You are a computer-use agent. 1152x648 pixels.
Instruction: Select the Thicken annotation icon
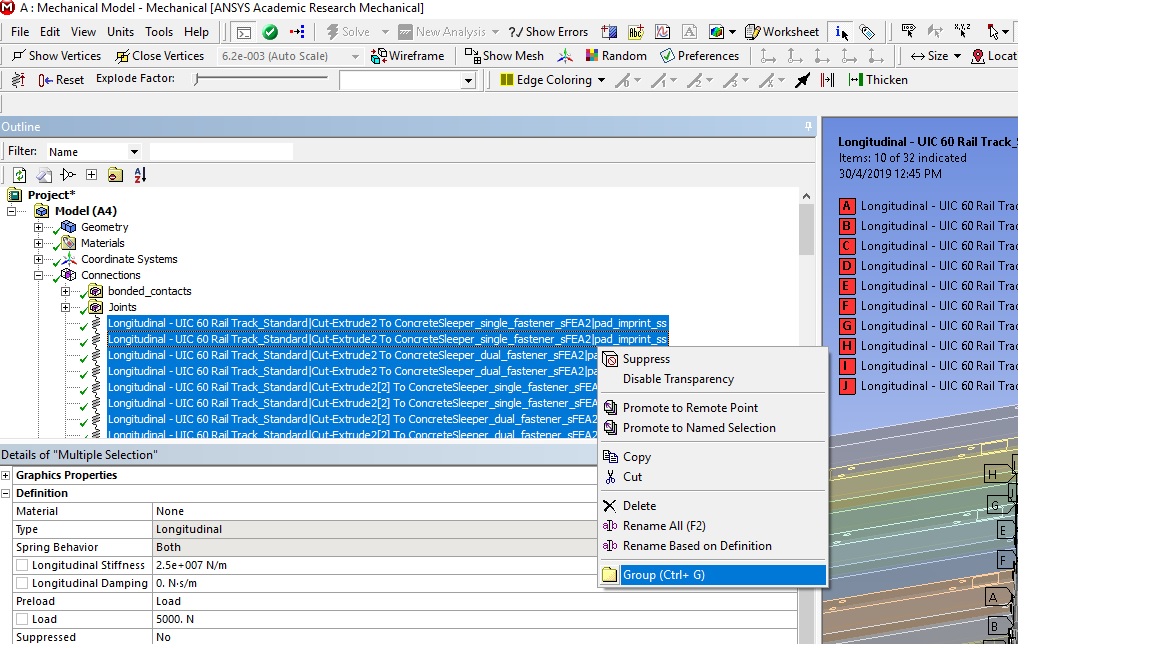click(x=877, y=78)
